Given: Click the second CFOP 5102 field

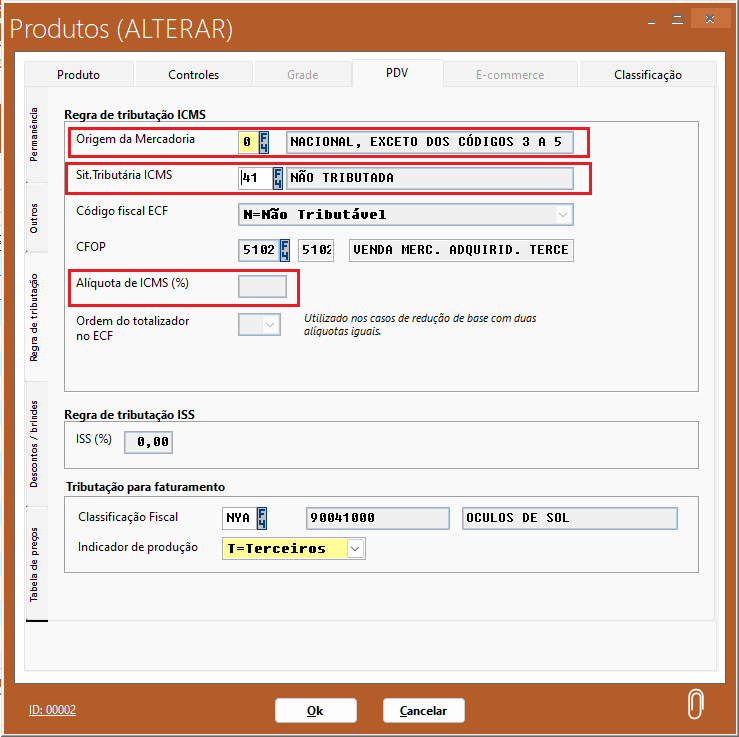Looking at the screenshot, I should pyautogui.click(x=316, y=250).
